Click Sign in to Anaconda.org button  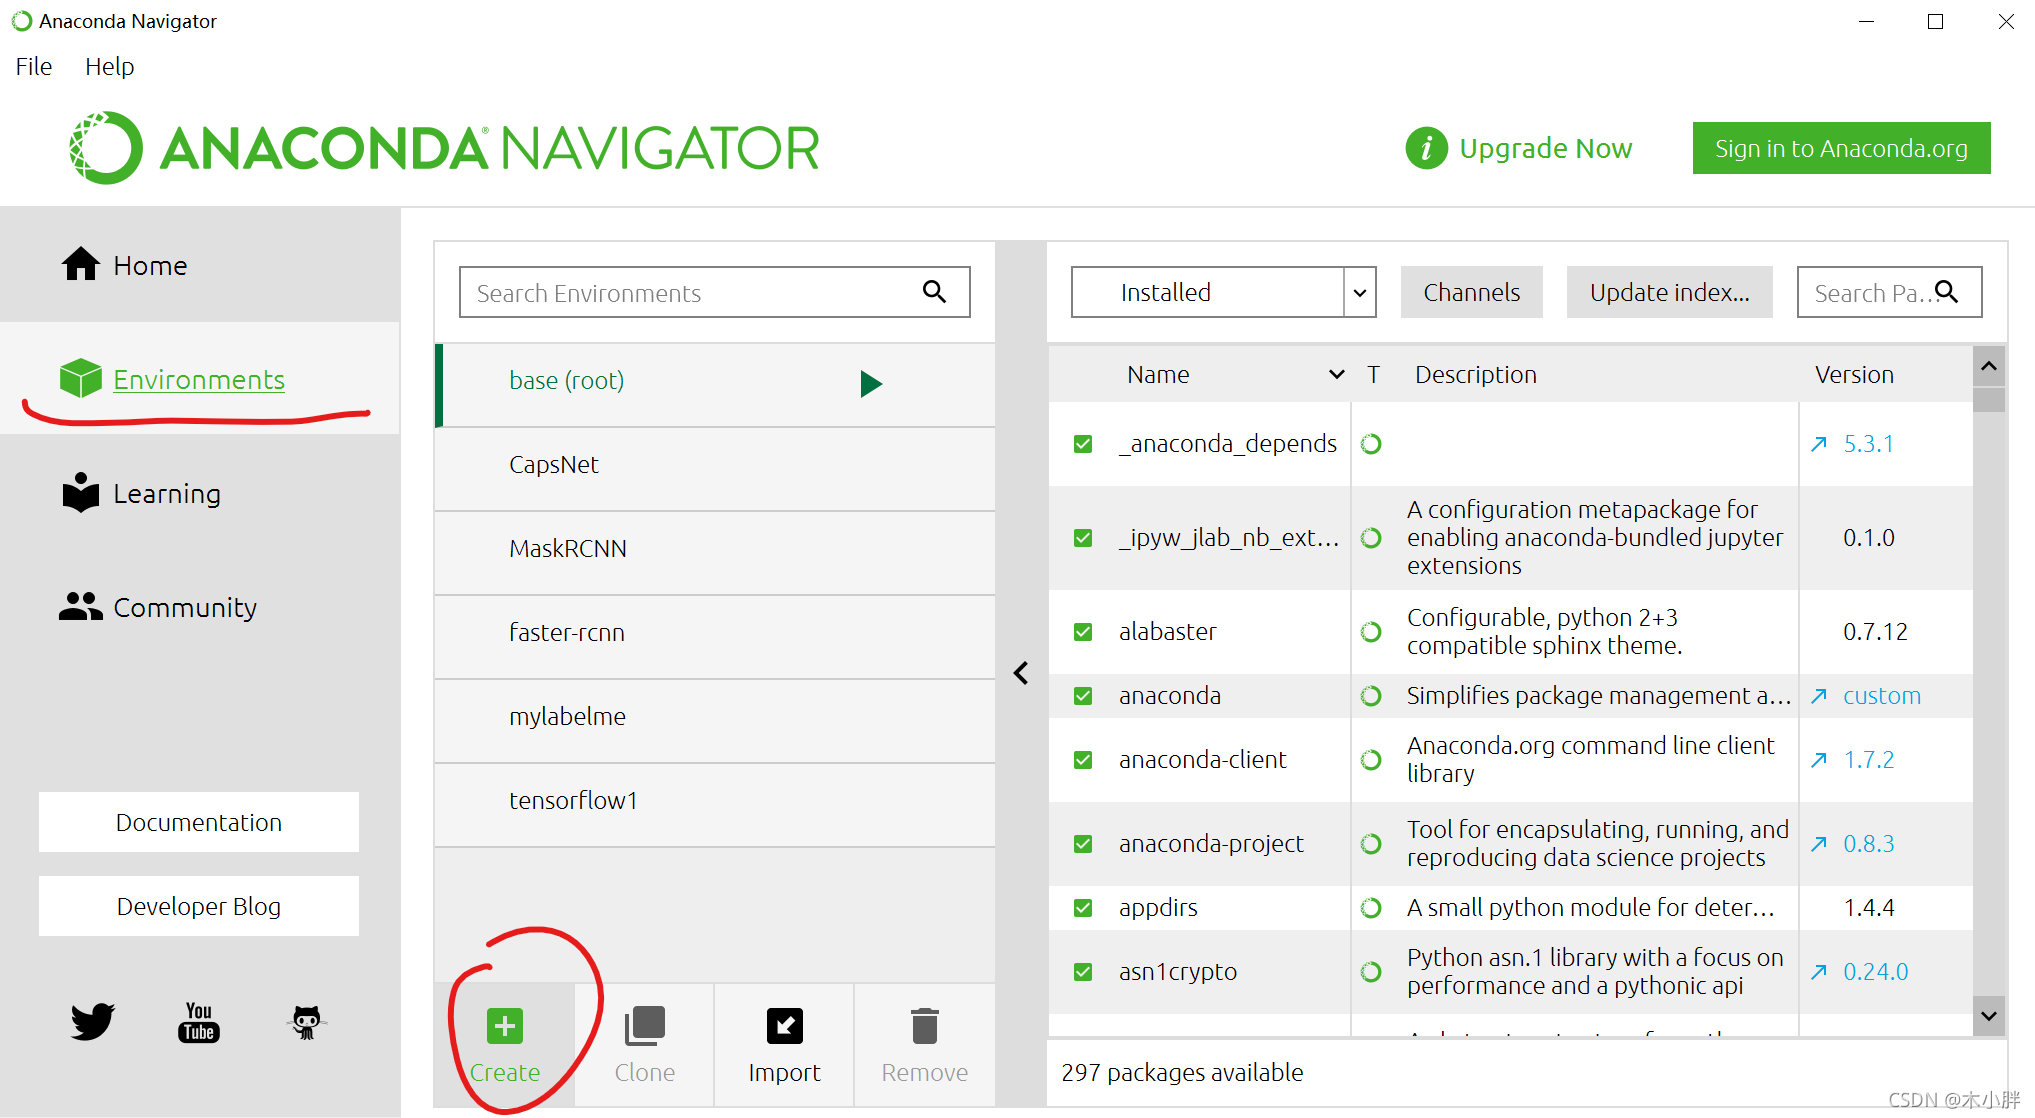(x=1841, y=149)
